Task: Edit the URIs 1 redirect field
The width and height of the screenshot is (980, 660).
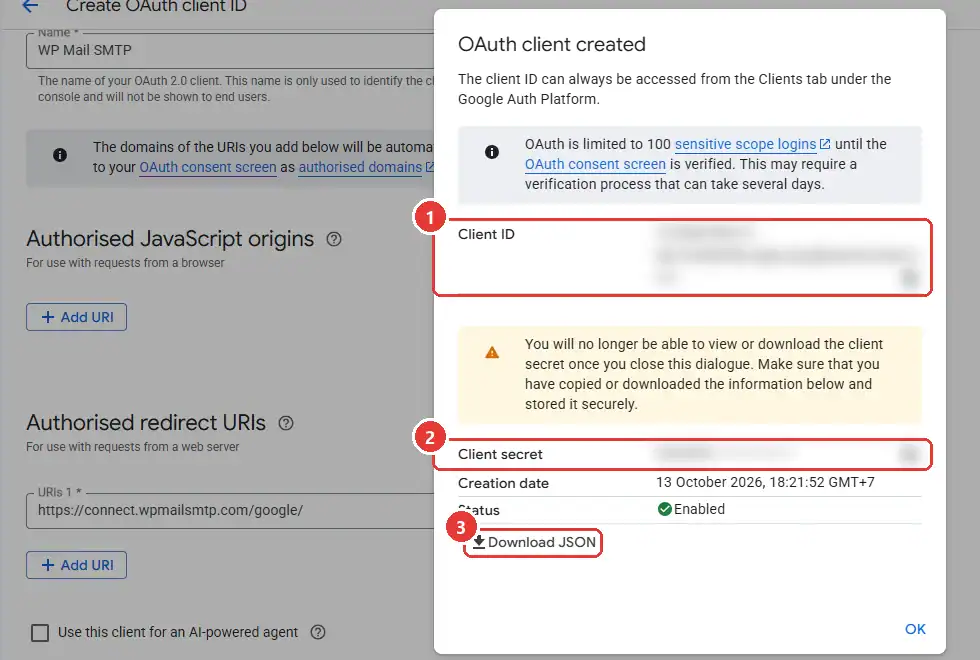Action: pos(230,510)
